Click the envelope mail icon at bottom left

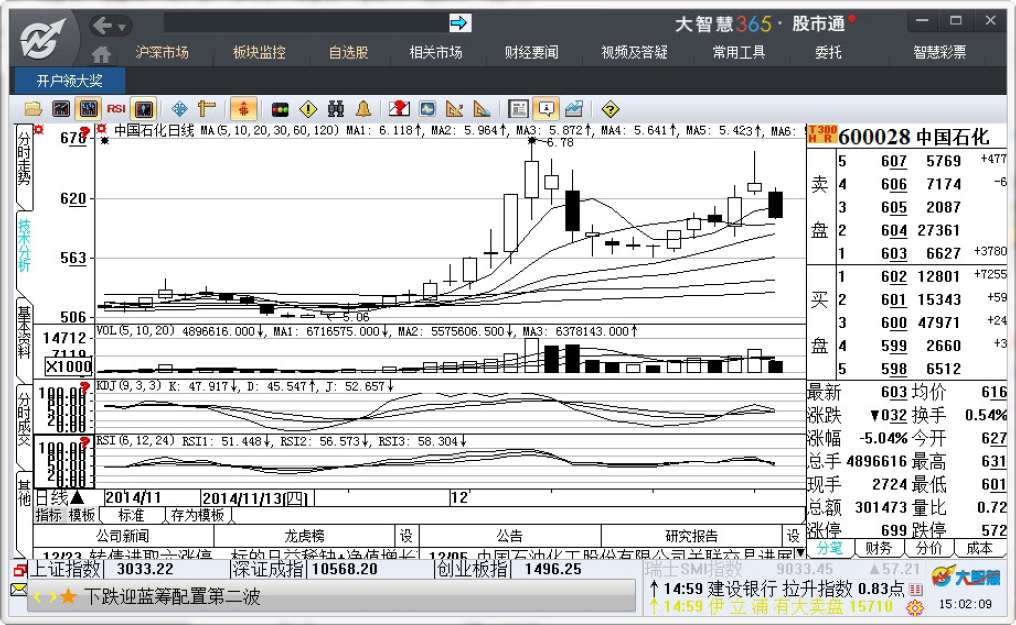(19, 589)
